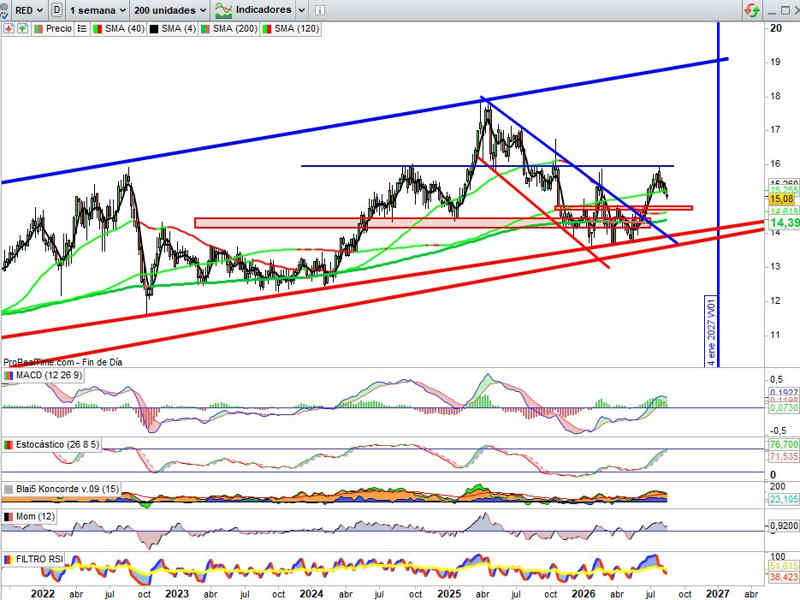The height and width of the screenshot is (600, 800).
Task: Click the 2027 label on time axis
Action: tap(717, 594)
